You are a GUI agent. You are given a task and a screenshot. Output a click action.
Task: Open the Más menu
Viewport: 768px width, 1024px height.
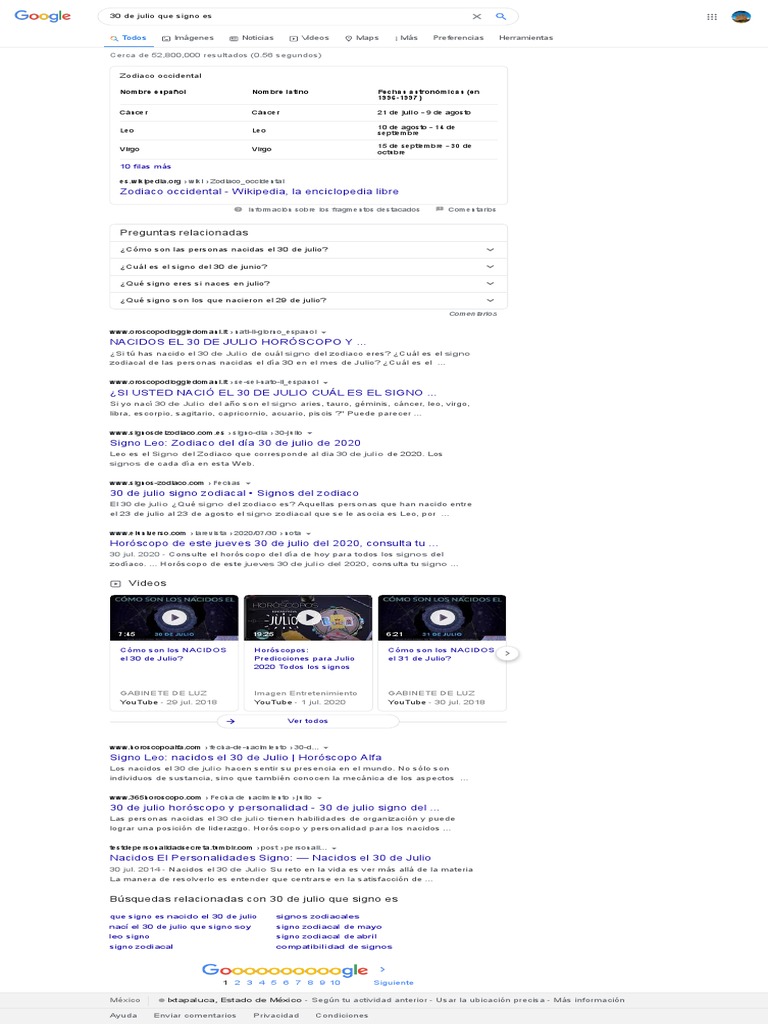406,38
